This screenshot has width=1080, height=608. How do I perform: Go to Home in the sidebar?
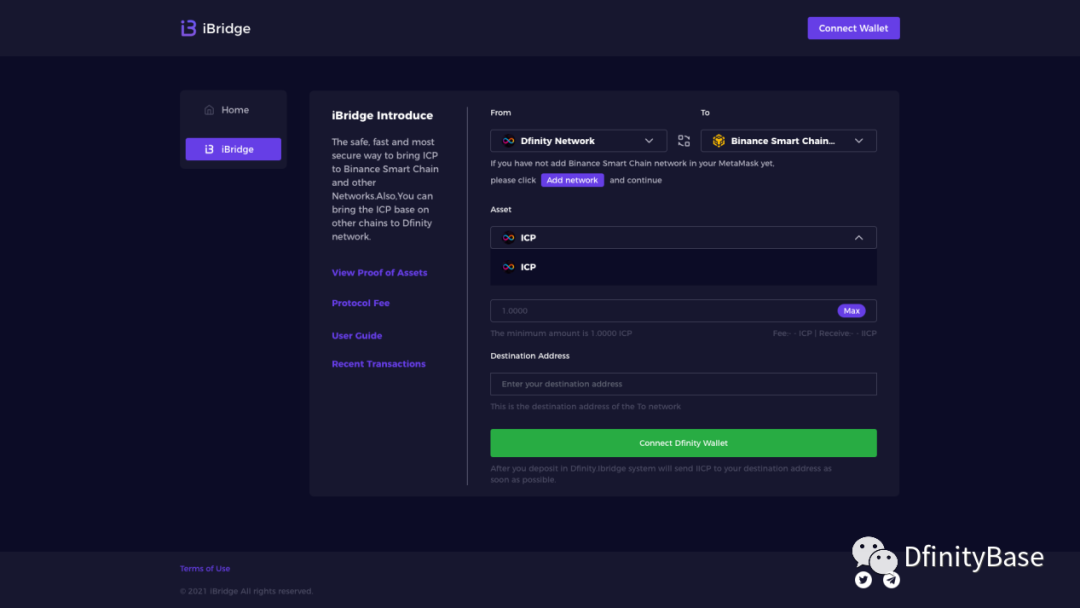tap(233, 110)
